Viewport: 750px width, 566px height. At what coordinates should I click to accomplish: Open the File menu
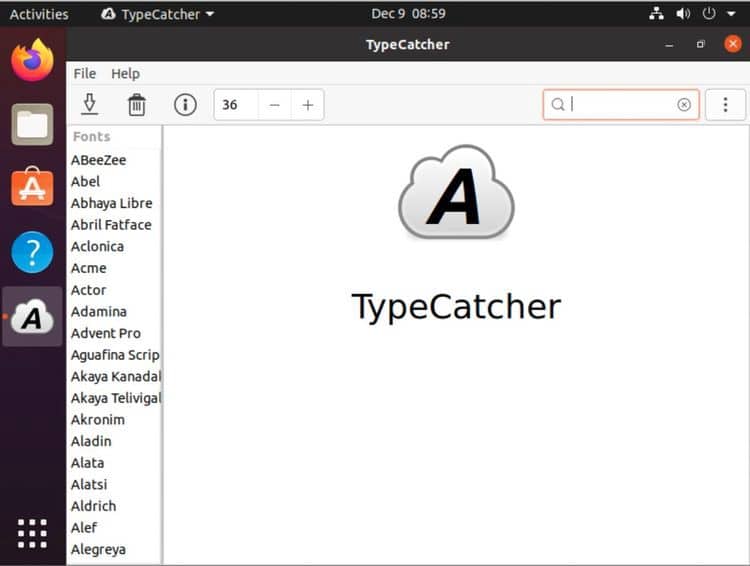[85, 73]
